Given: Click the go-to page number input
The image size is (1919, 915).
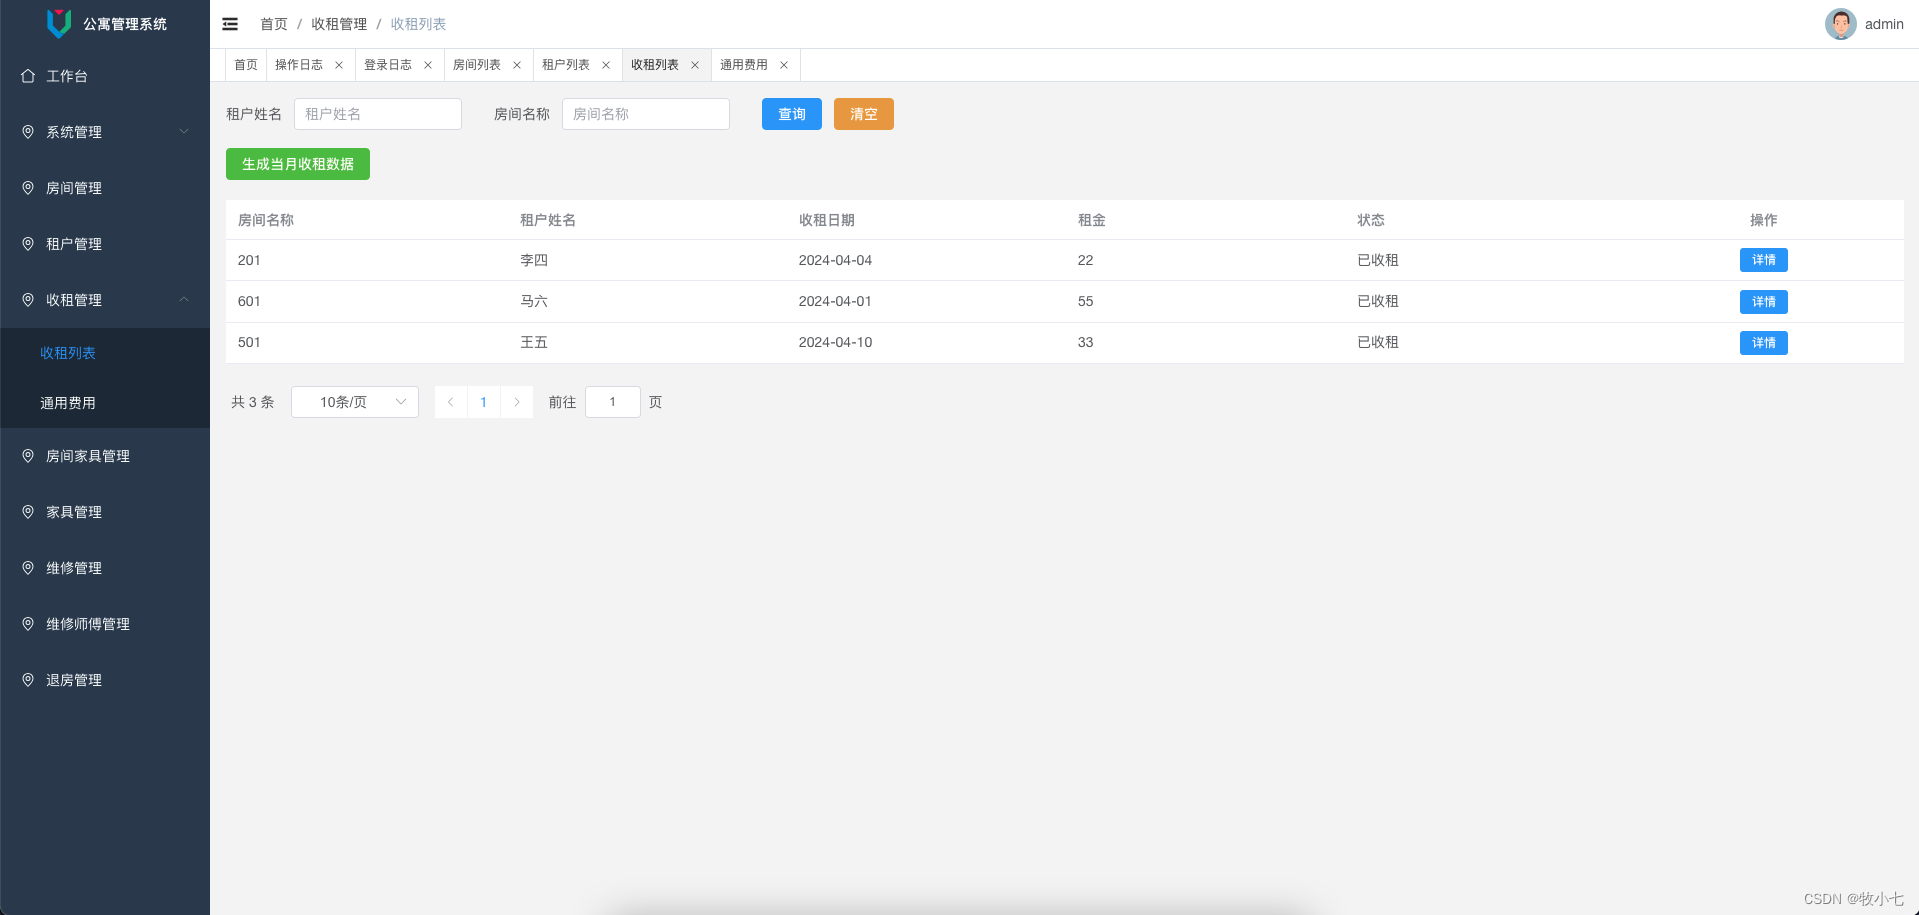Looking at the screenshot, I should (613, 402).
